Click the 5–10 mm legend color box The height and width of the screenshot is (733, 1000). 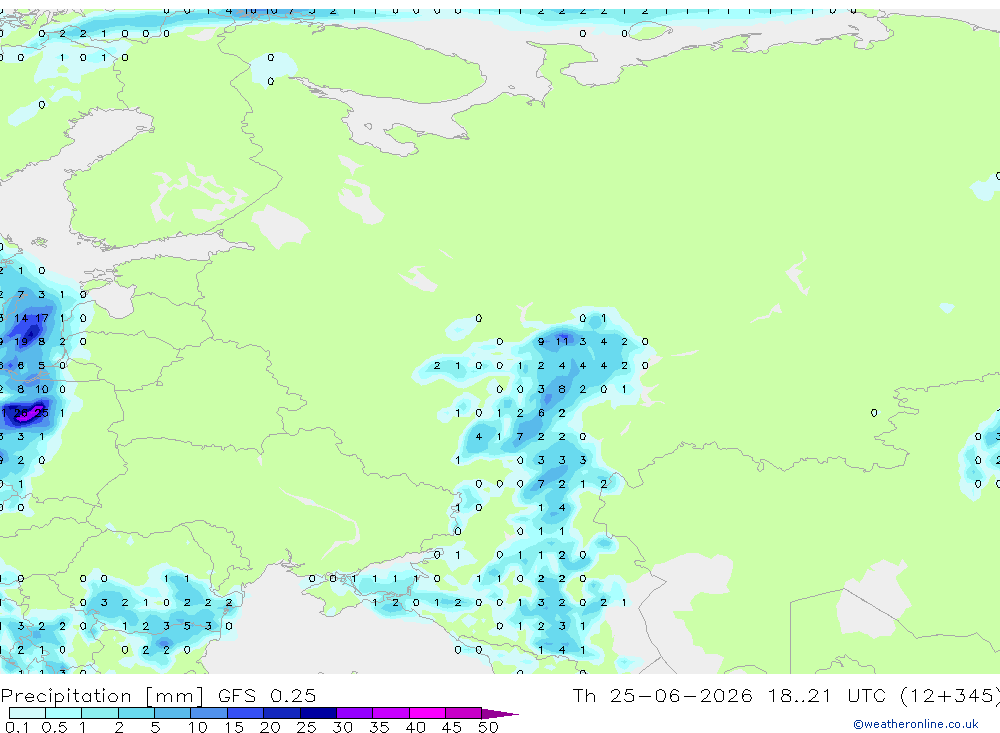point(173,713)
